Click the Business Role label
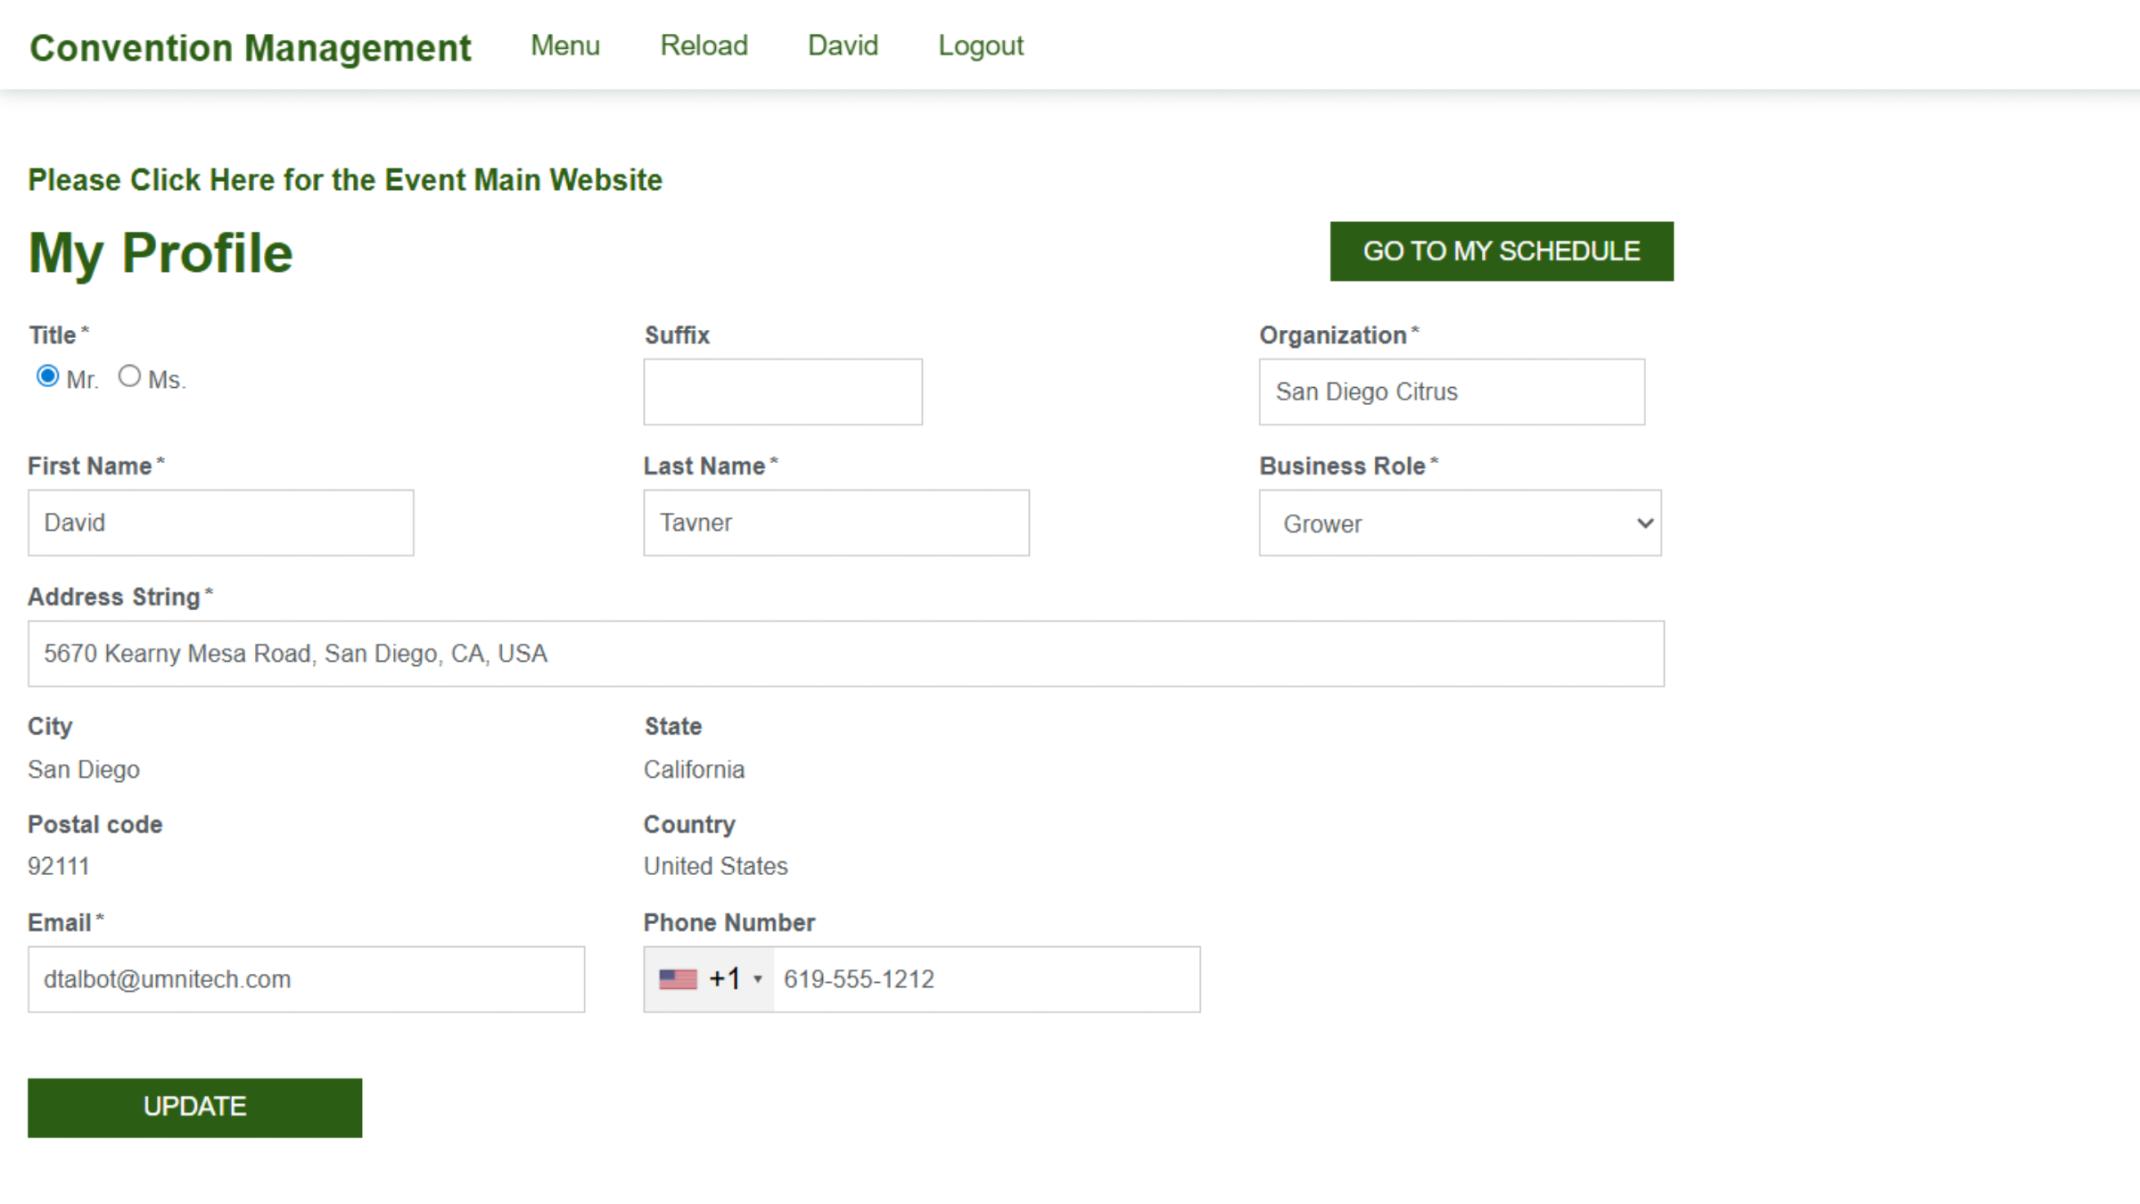The image size is (2140, 1204). (1342, 466)
